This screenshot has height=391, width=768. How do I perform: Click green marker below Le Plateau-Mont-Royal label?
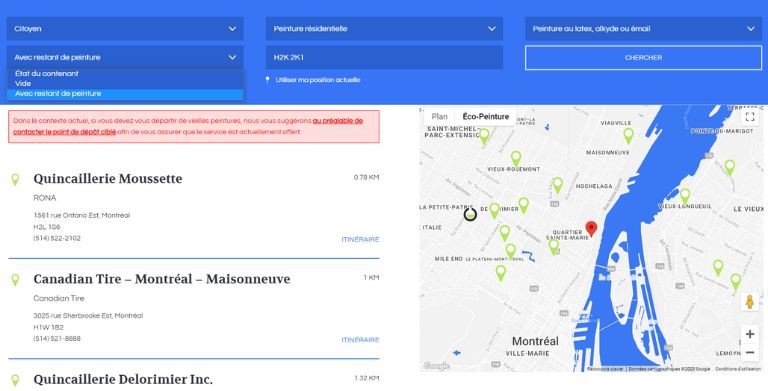click(501, 273)
